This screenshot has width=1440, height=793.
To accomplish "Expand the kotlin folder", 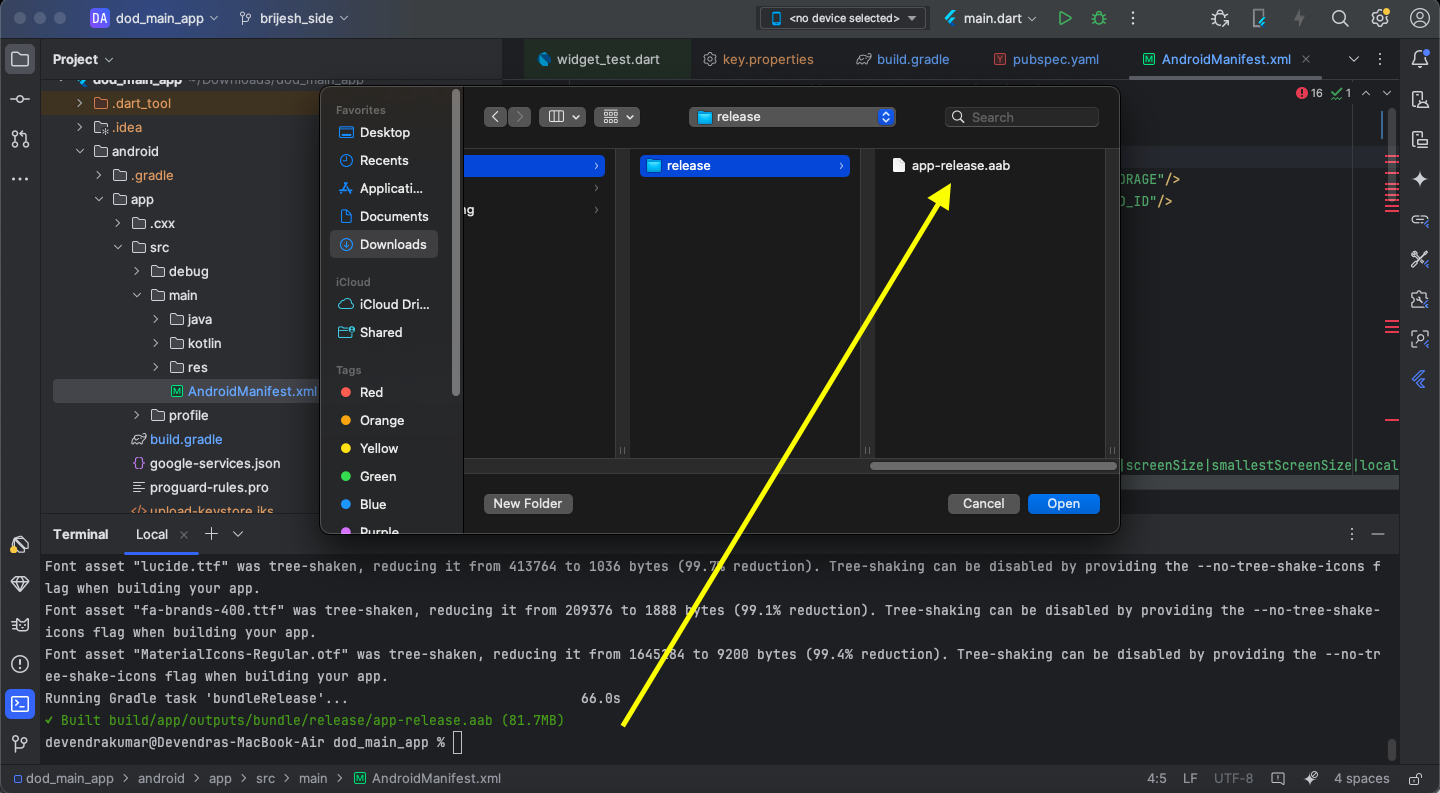I will tap(156, 343).
